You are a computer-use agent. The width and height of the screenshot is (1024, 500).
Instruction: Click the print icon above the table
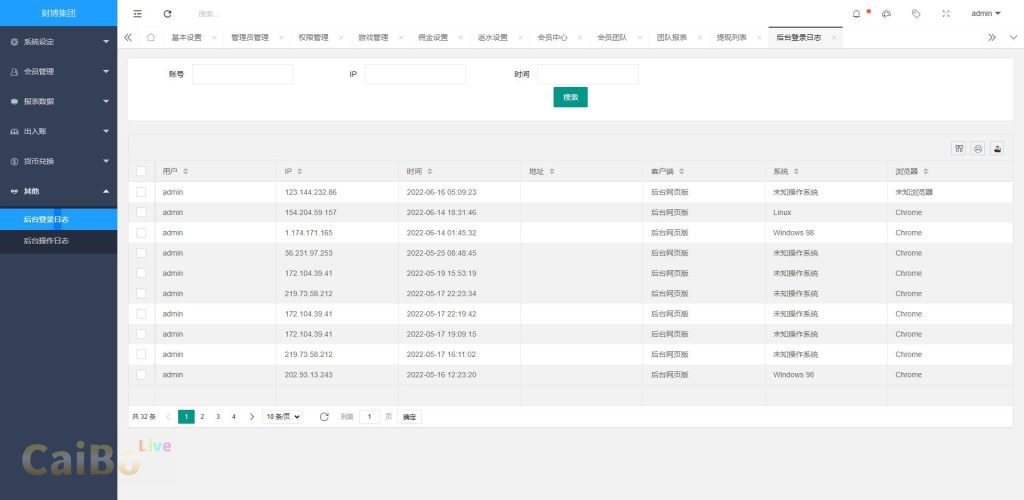pos(978,148)
